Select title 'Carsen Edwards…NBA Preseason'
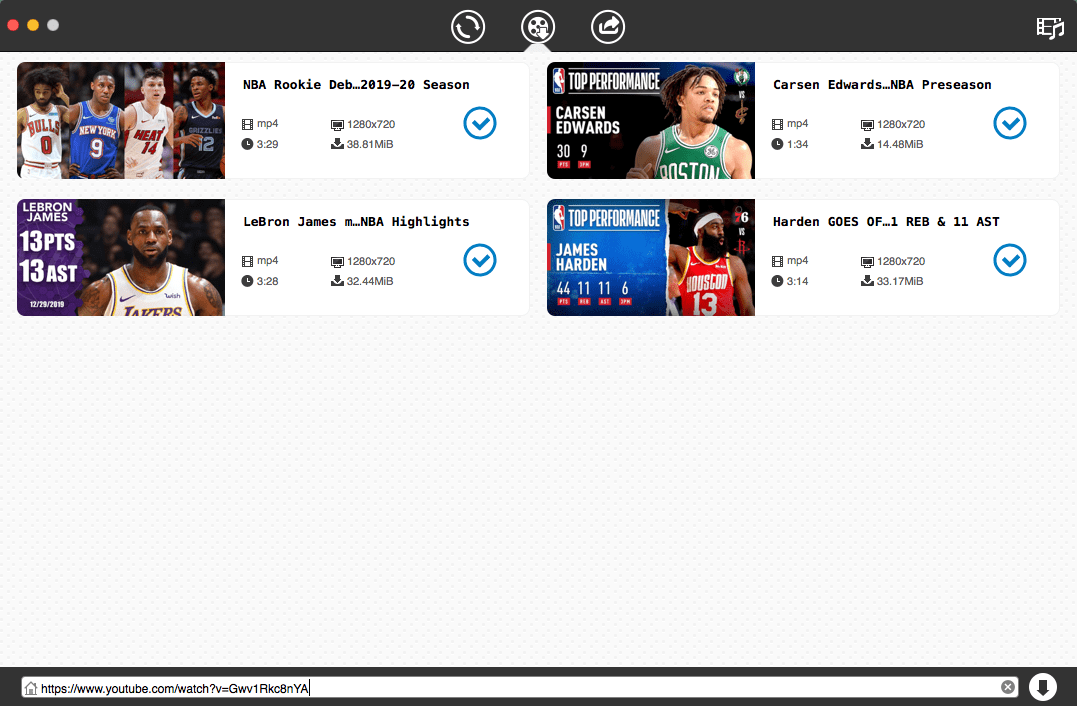1077x706 pixels. (x=882, y=84)
